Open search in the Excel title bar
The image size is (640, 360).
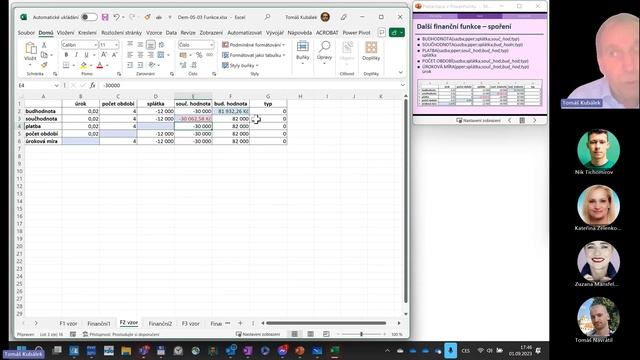click(267, 17)
